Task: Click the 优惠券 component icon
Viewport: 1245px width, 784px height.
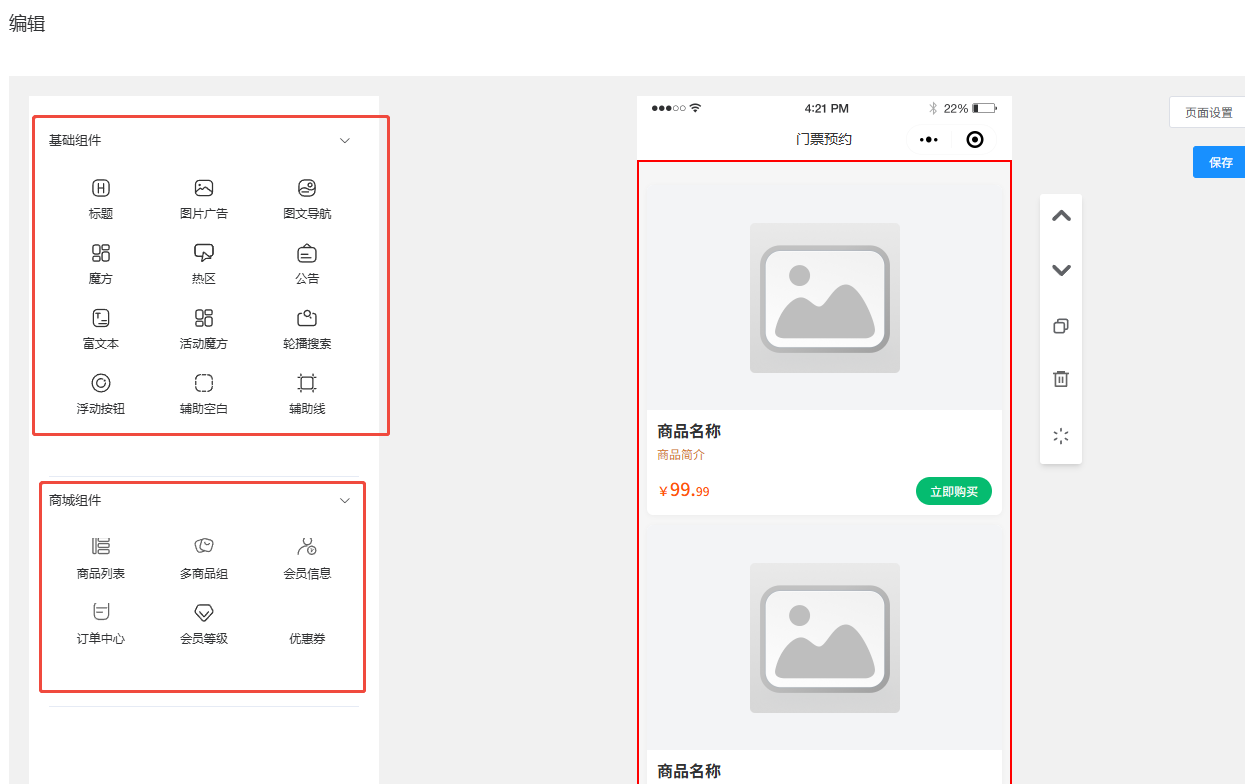Action: coord(306,620)
